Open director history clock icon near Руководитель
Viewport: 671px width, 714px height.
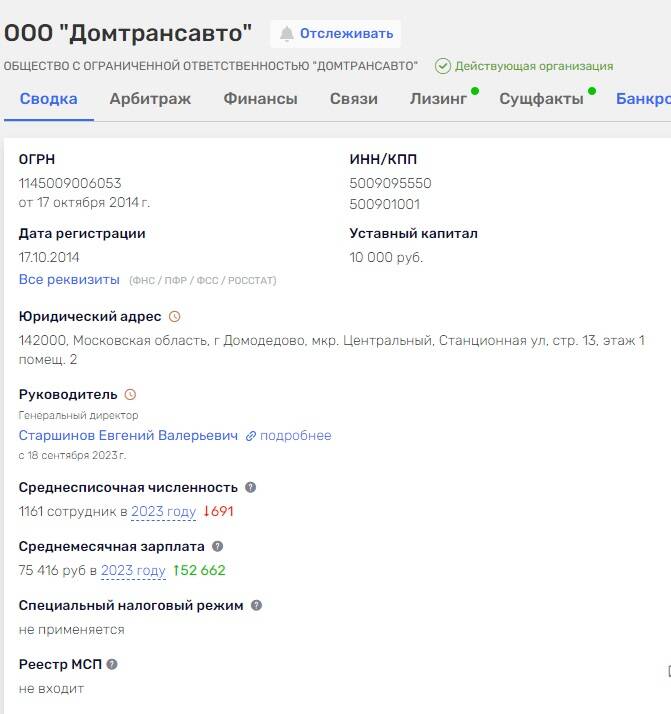click(130, 394)
